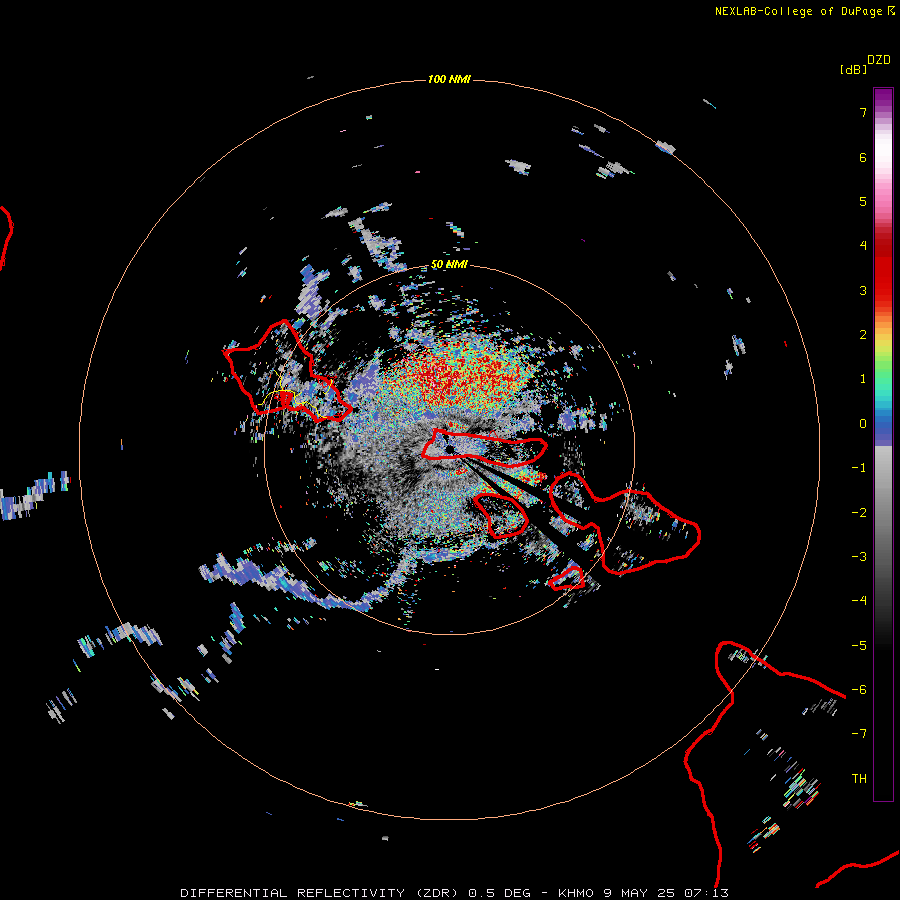Click the scale value -5 label

(x=859, y=646)
